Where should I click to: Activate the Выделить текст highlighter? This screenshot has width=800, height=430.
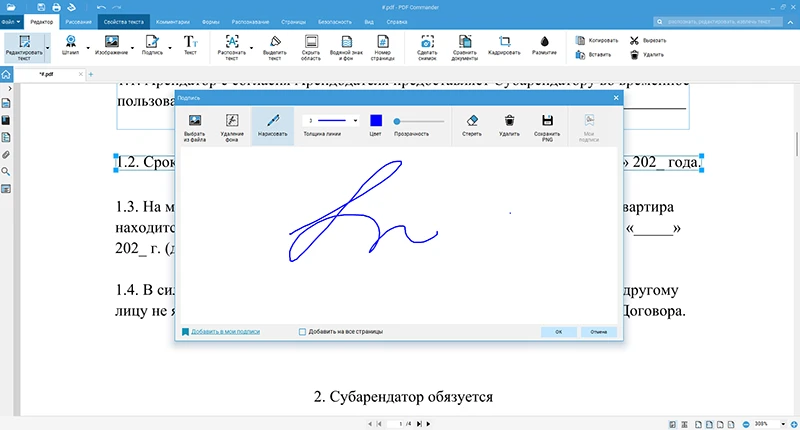pyautogui.click(x=274, y=47)
